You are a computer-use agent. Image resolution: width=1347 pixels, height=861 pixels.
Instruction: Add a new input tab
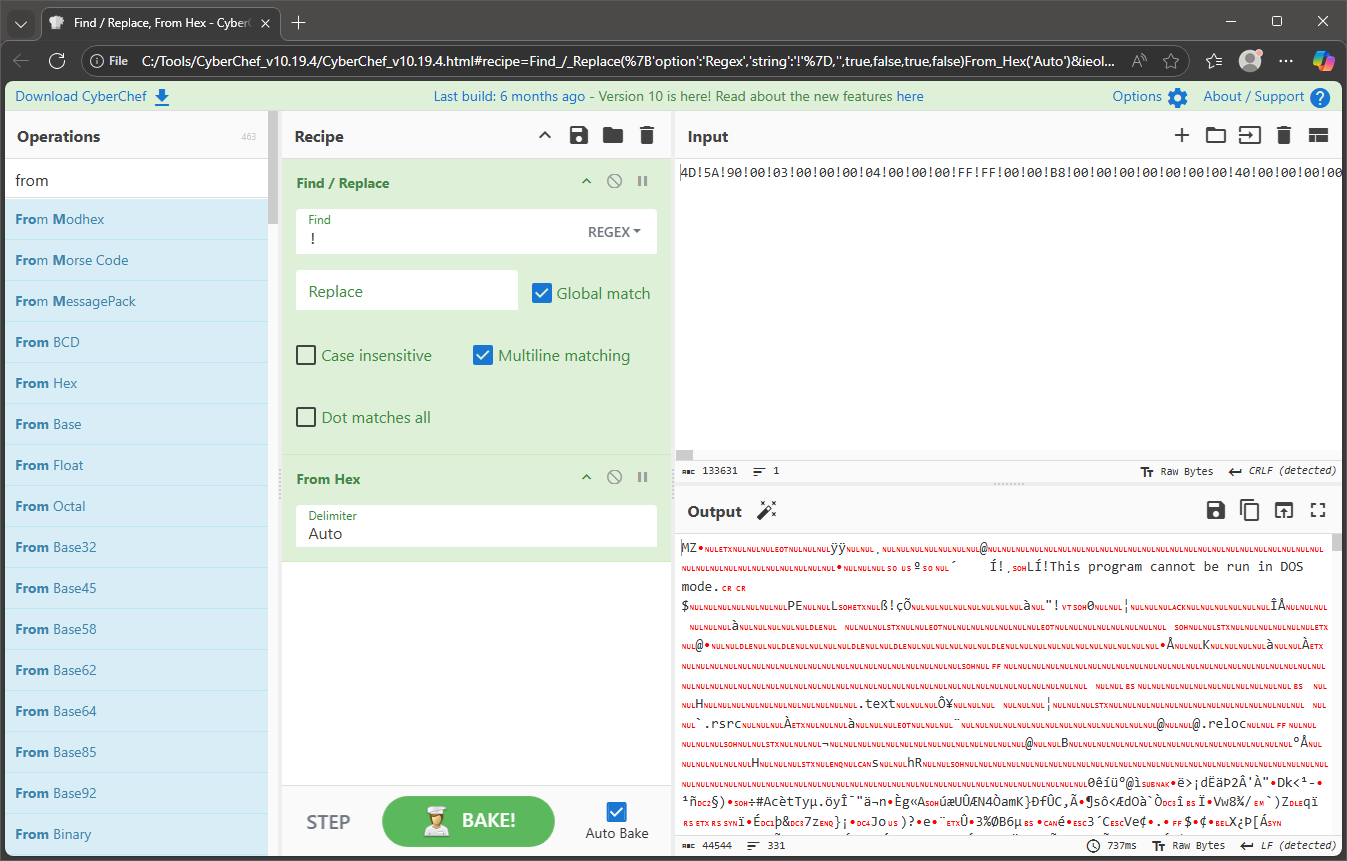click(1181, 136)
